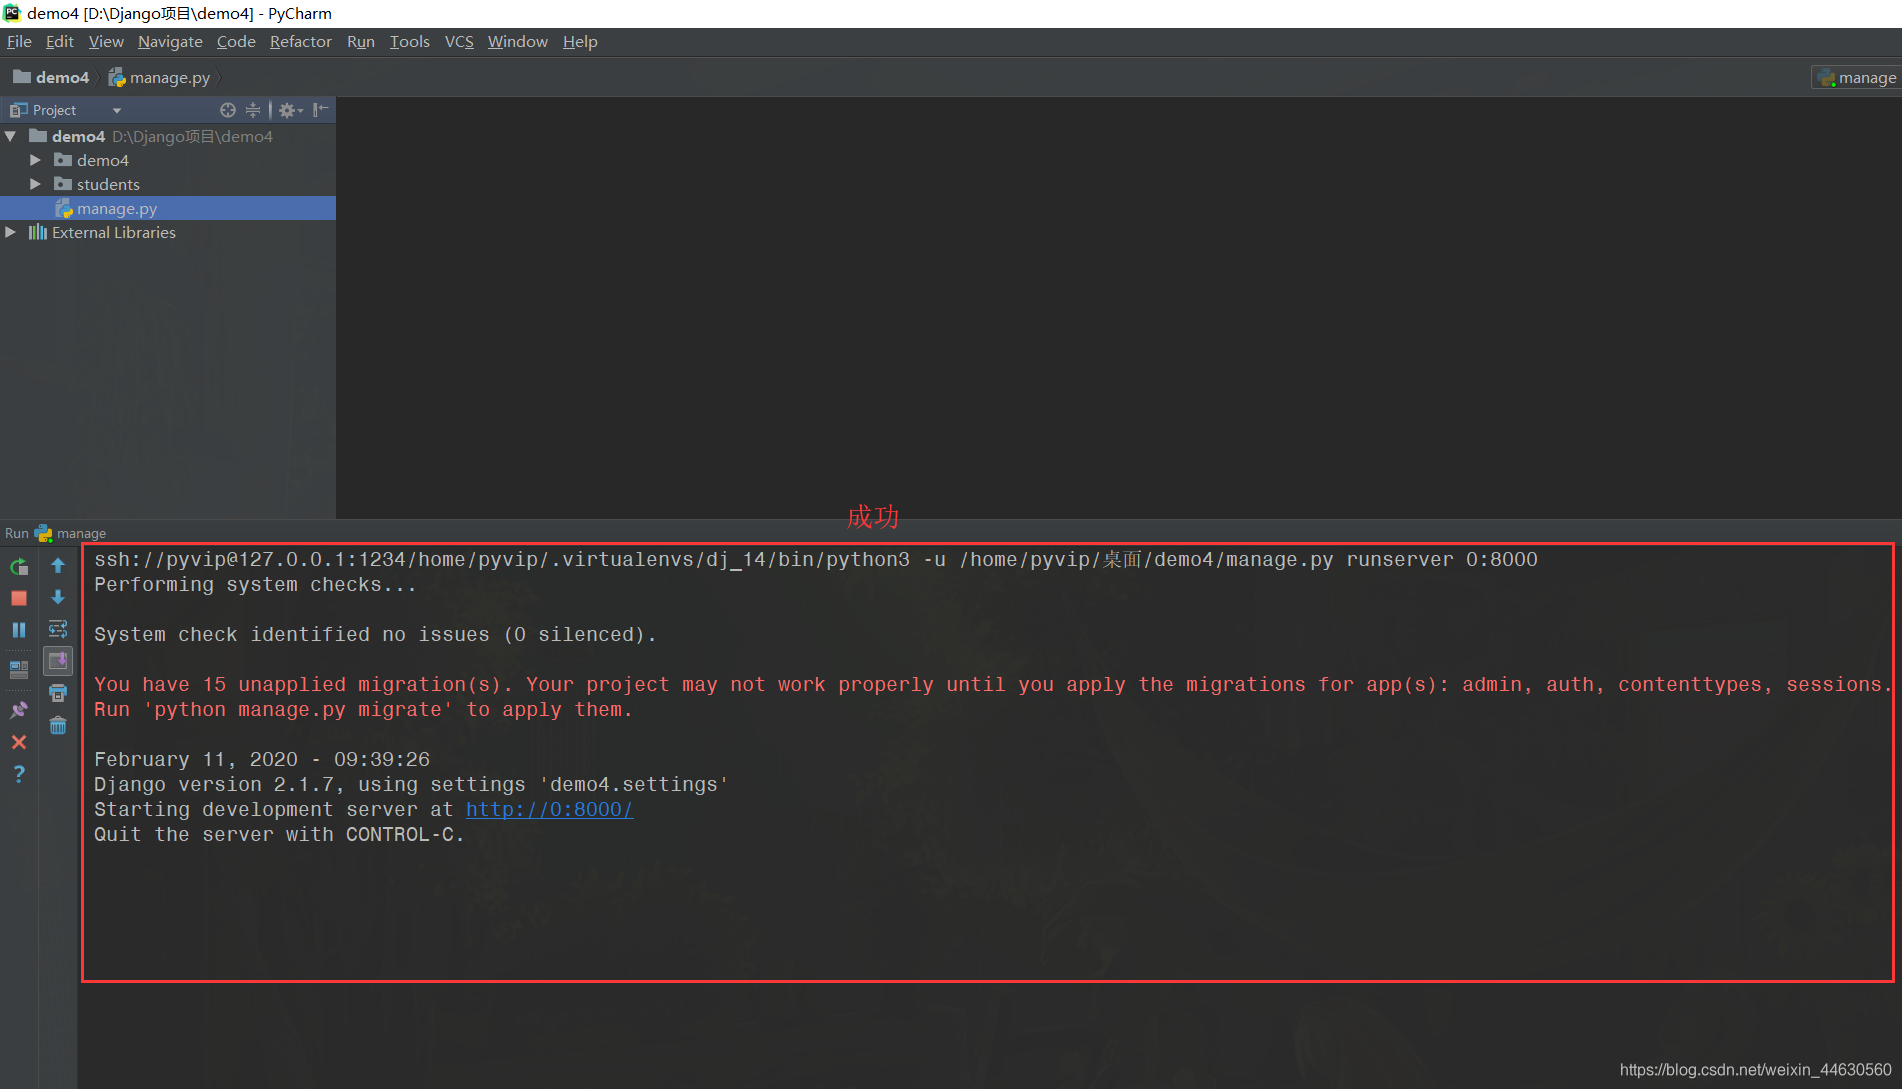The width and height of the screenshot is (1902, 1089).
Task: Click the Project tool window icon
Action: click(19, 110)
